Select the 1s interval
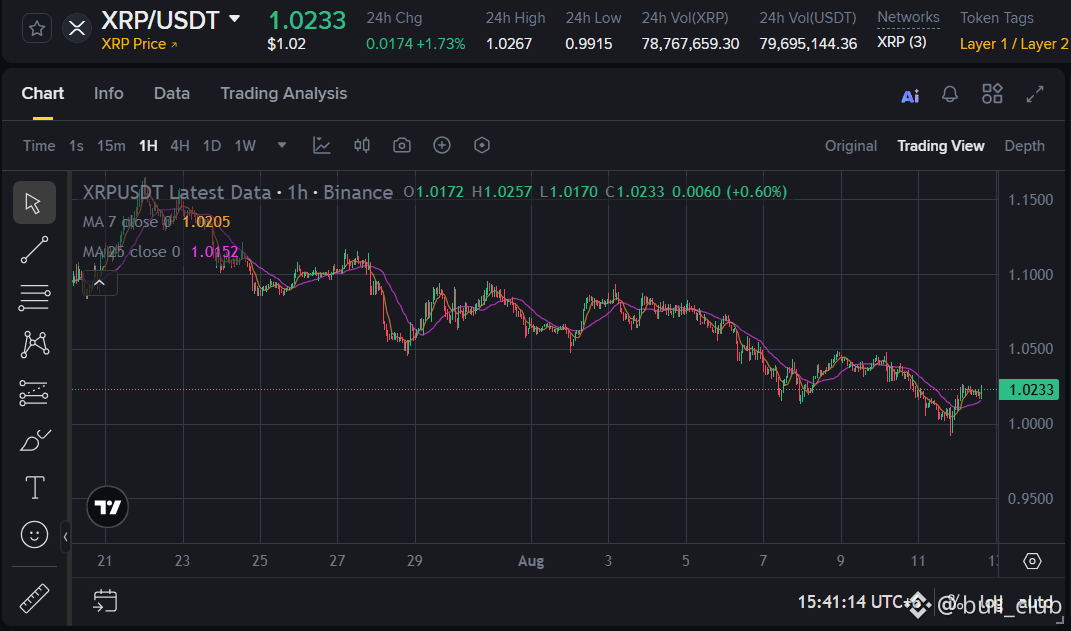This screenshot has height=631, width=1071. coord(76,145)
